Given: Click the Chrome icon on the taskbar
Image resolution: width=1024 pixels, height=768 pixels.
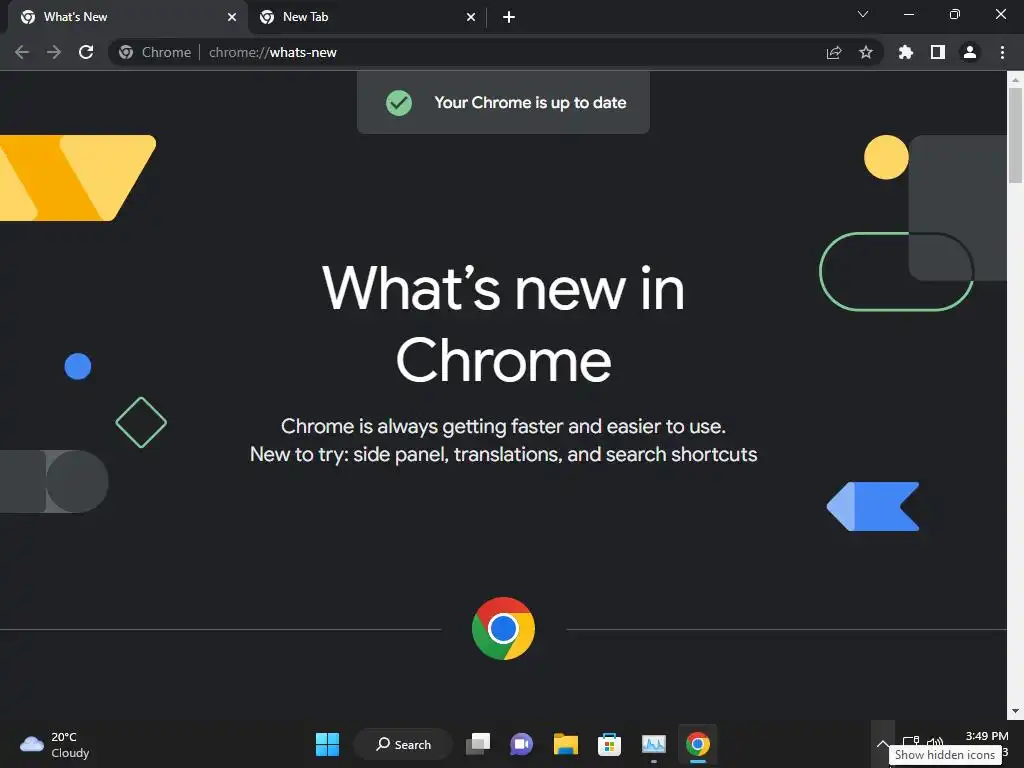Looking at the screenshot, I should pyautogui.click(x=697, y=744).
